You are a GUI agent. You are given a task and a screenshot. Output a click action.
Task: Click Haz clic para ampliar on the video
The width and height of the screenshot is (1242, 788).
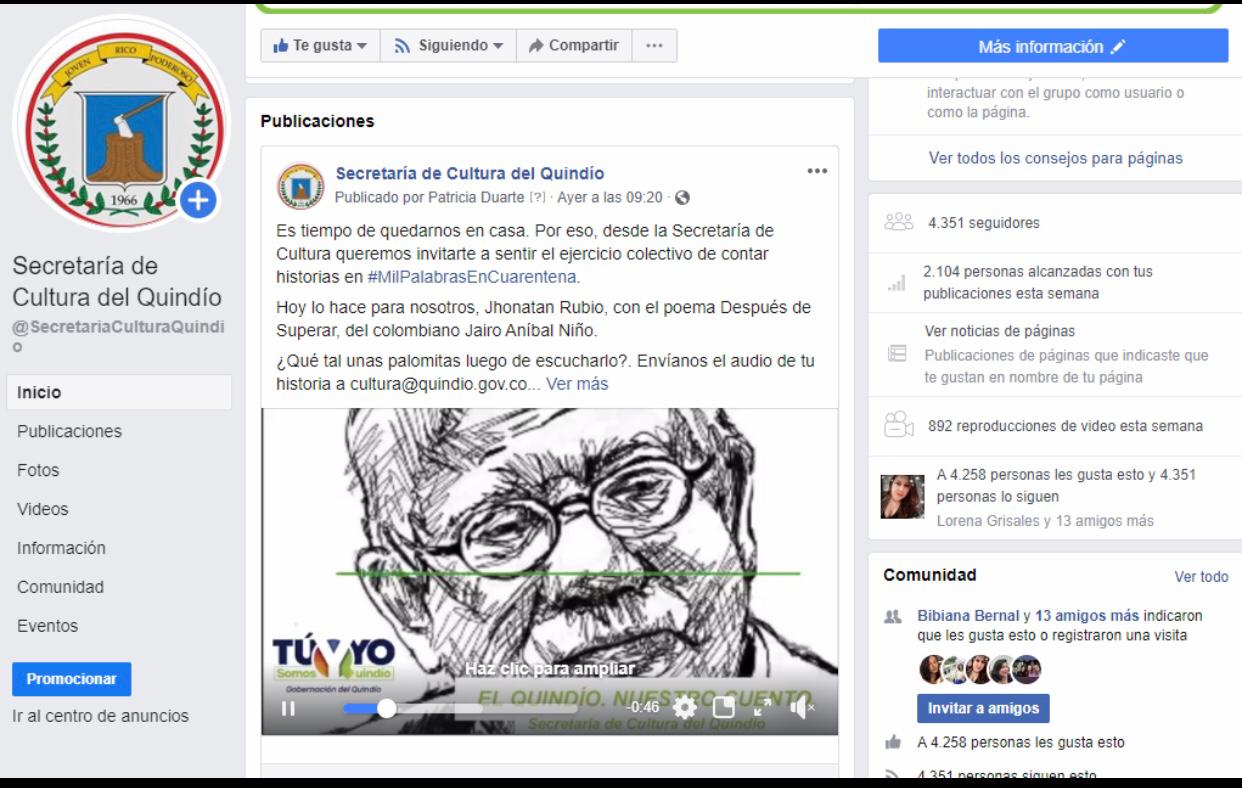click(549, 669)
